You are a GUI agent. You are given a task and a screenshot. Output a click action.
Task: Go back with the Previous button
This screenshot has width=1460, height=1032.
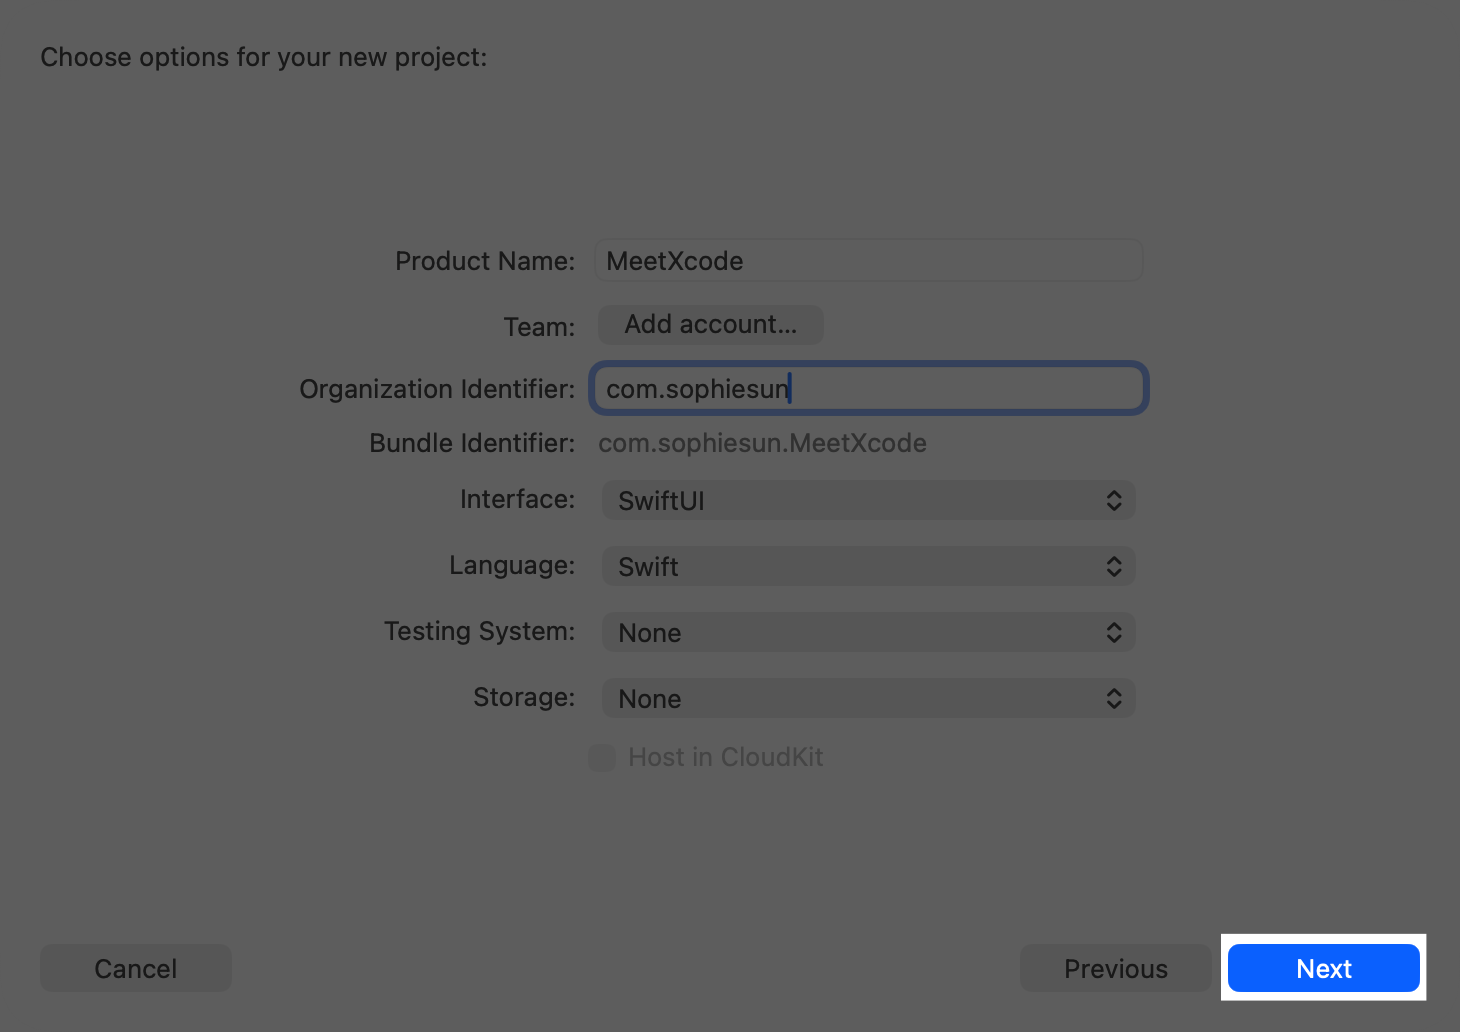[1115, 968]
